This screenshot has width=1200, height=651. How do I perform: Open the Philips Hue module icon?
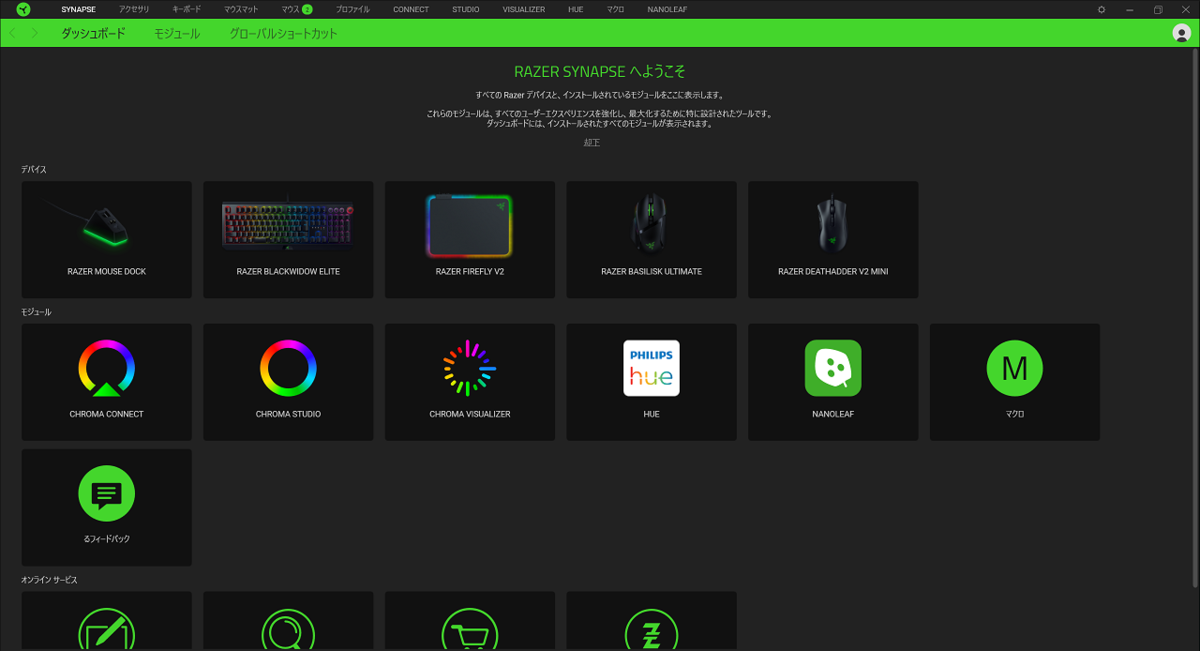652,368
